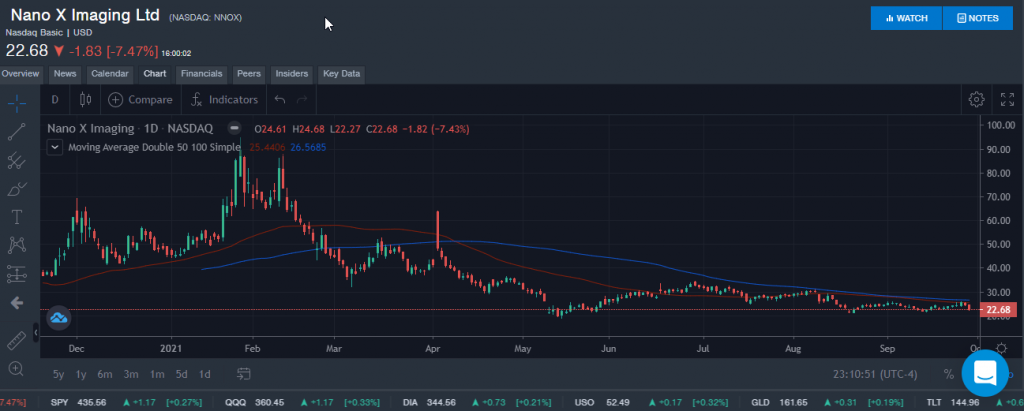
Task: Hide the Nano X Imaging legend toggle
Action: tap(235, 128)
